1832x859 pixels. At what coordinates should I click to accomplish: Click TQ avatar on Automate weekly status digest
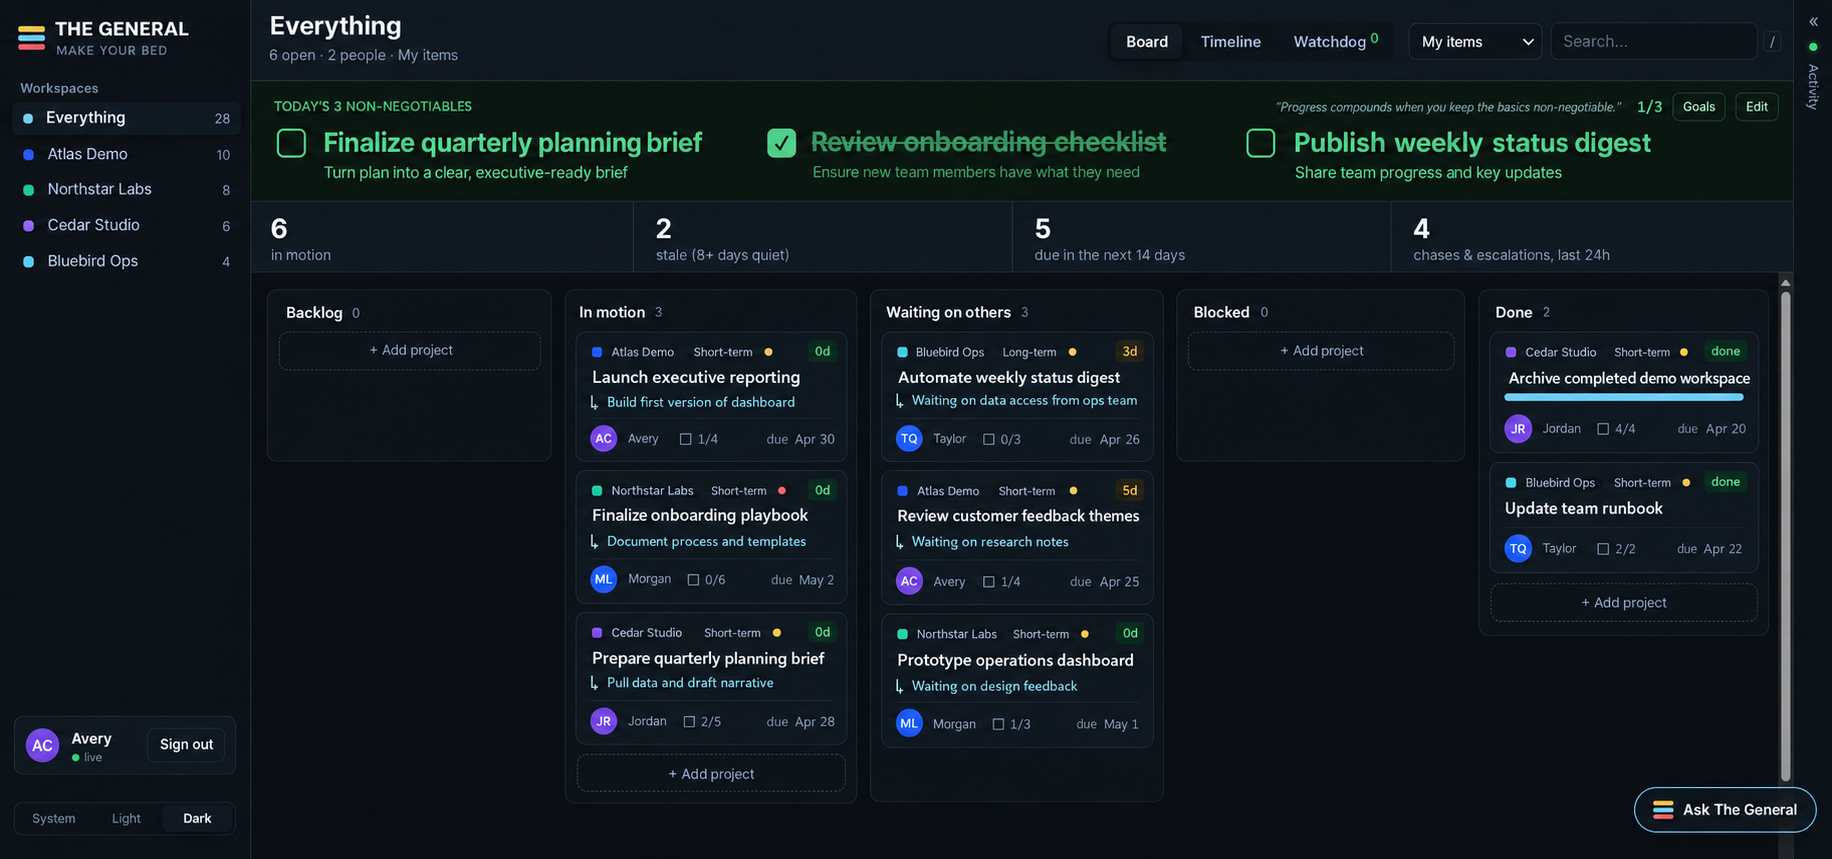click(x=909, y=439)
